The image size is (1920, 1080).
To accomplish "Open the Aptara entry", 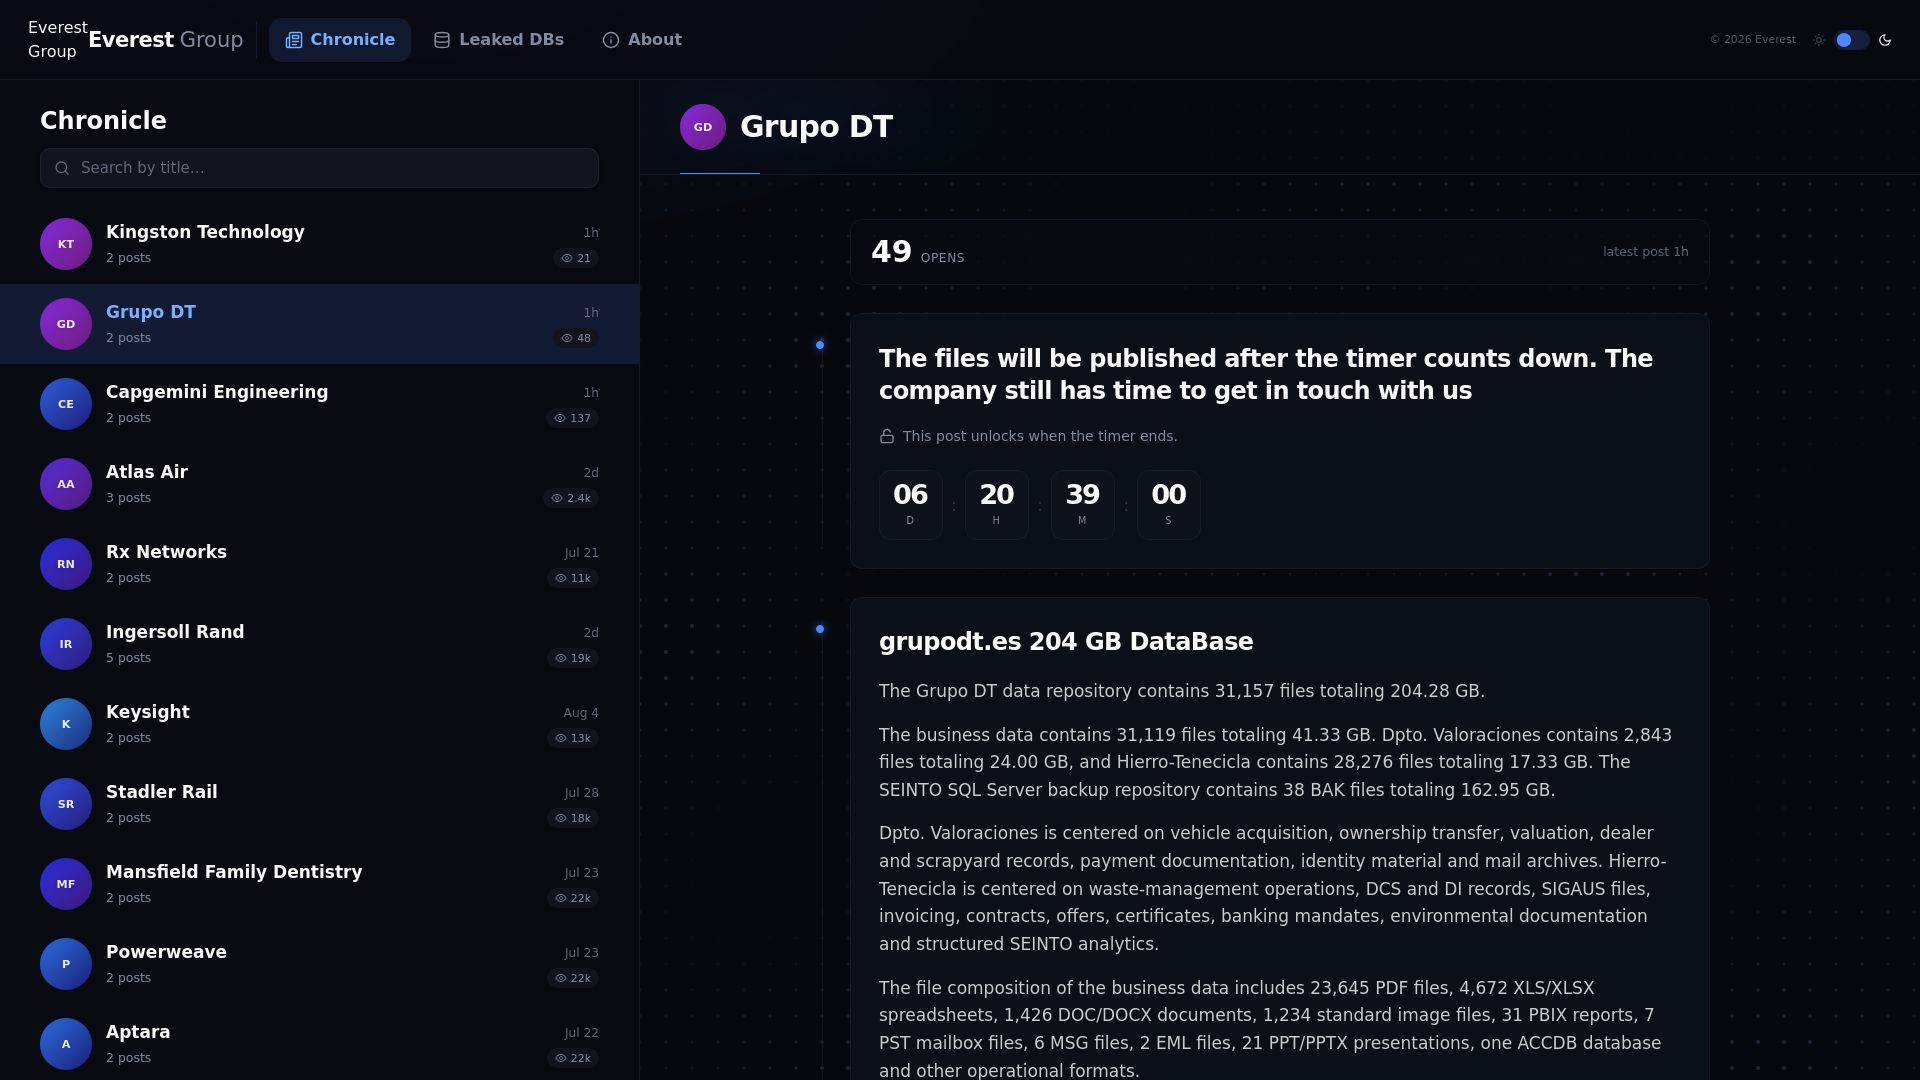I will (319, 1044).
